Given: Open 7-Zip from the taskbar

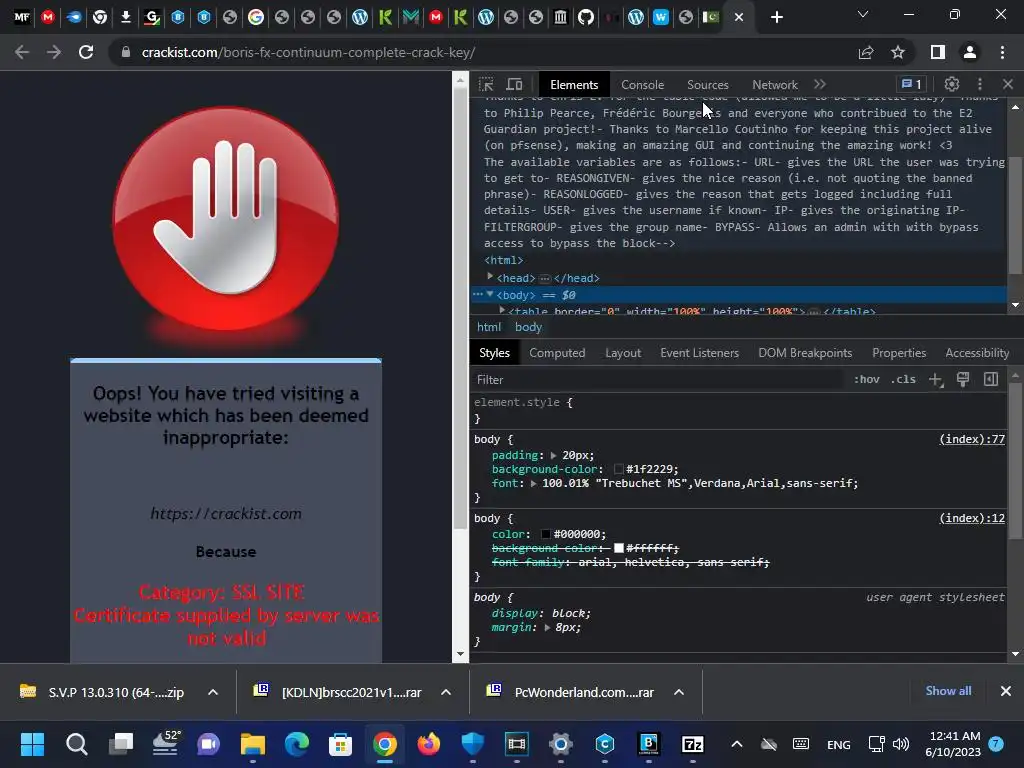Looking at the screenshot, I should (x=692, y=744).
